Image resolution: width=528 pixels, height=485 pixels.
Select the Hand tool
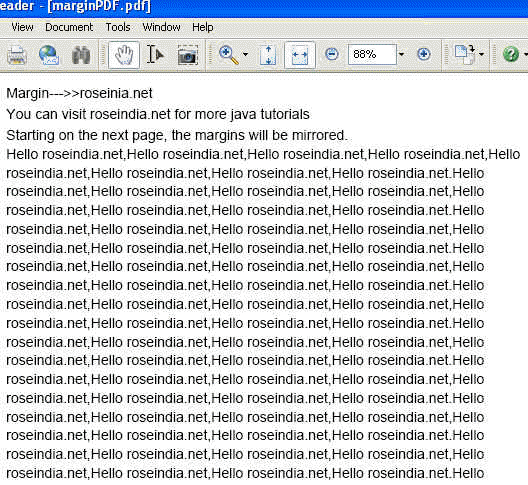tap(124, 55)
